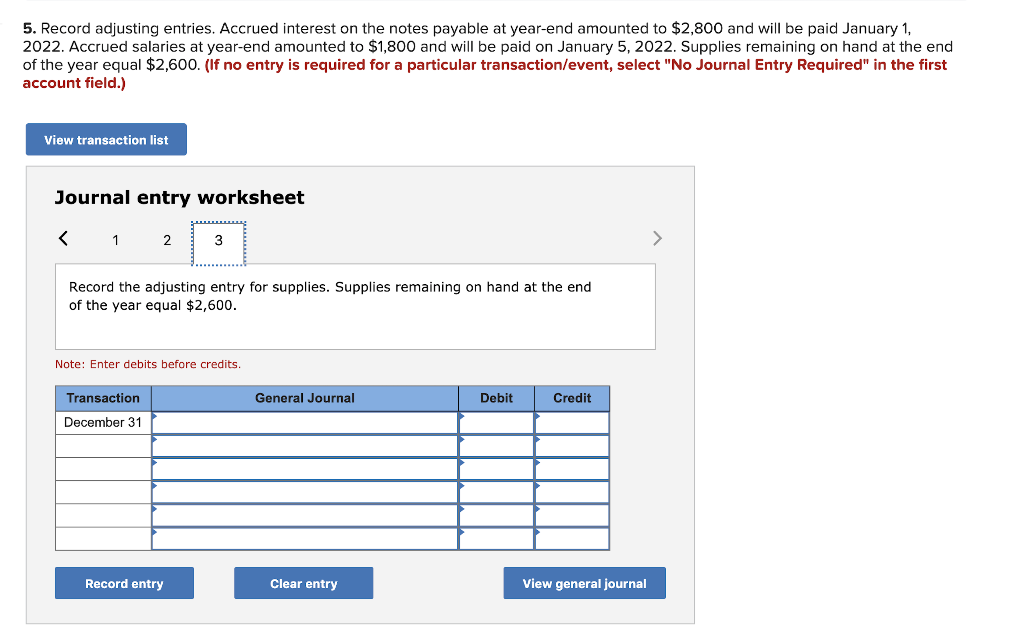Click the second row Debit field

pos(496,445)
